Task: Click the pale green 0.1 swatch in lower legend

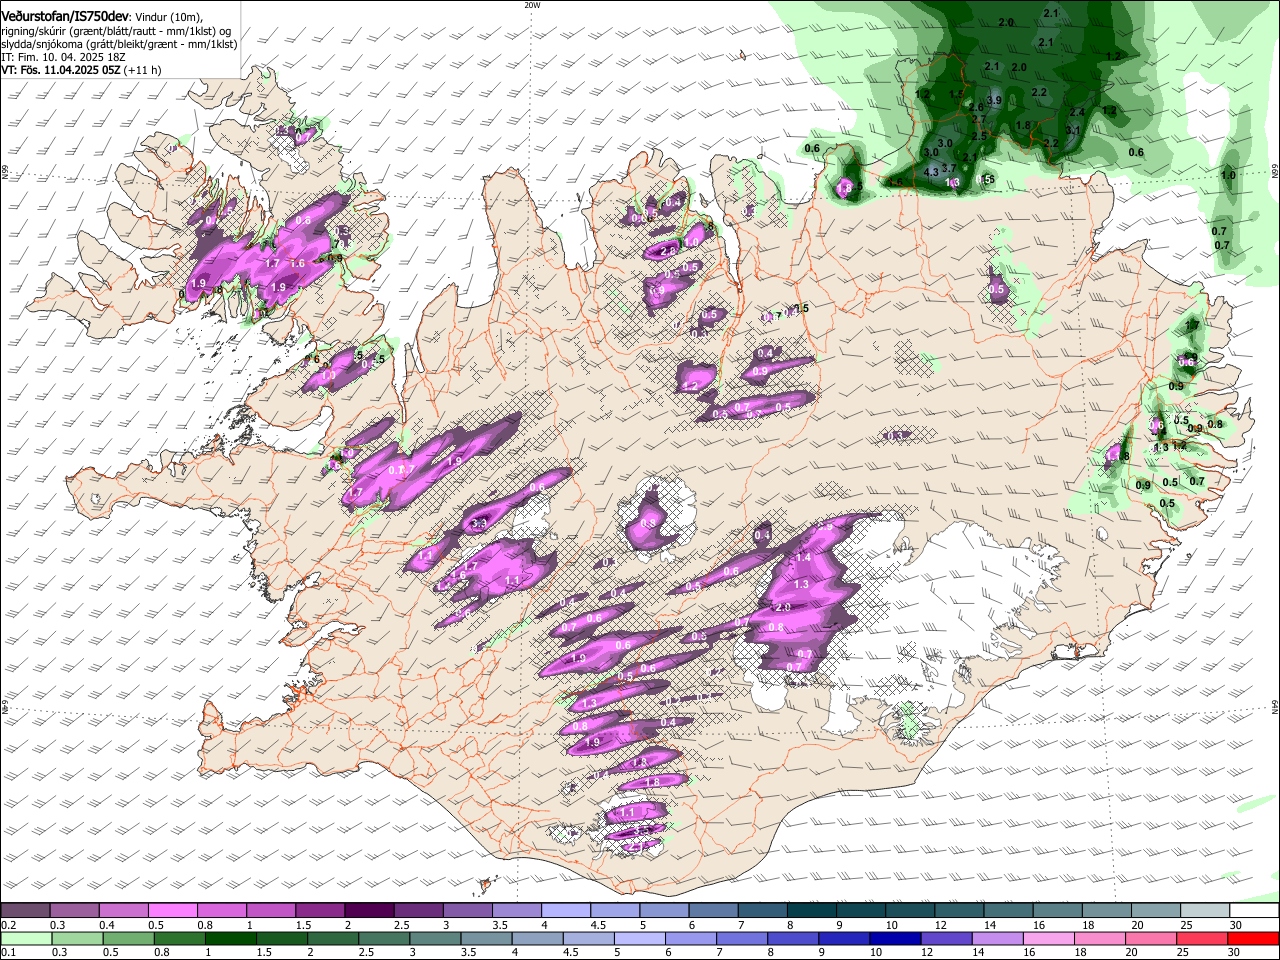Action: (26, 939)
